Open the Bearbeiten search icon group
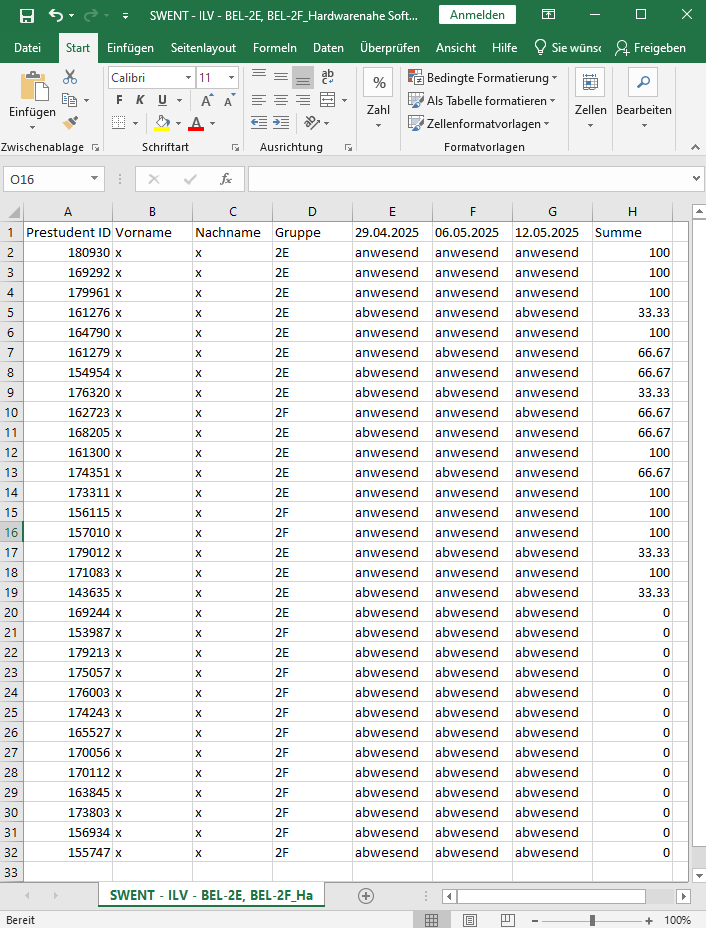 642,84
